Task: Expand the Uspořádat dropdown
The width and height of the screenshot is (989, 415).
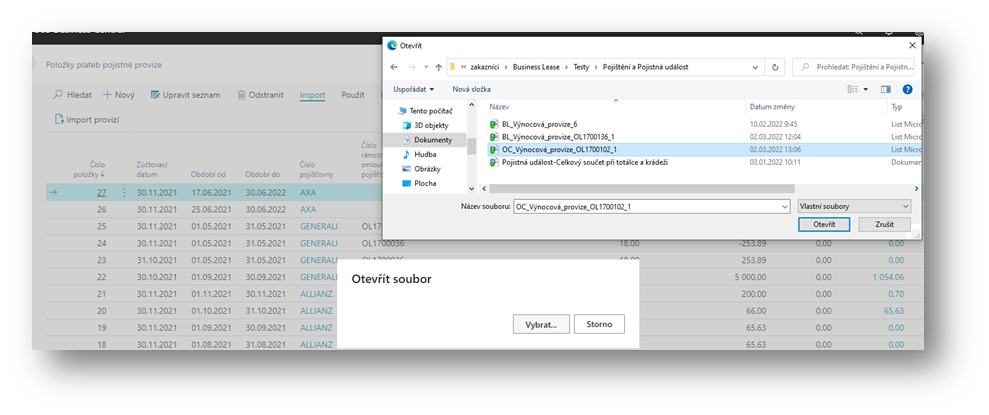Action: tap(415, 89)
